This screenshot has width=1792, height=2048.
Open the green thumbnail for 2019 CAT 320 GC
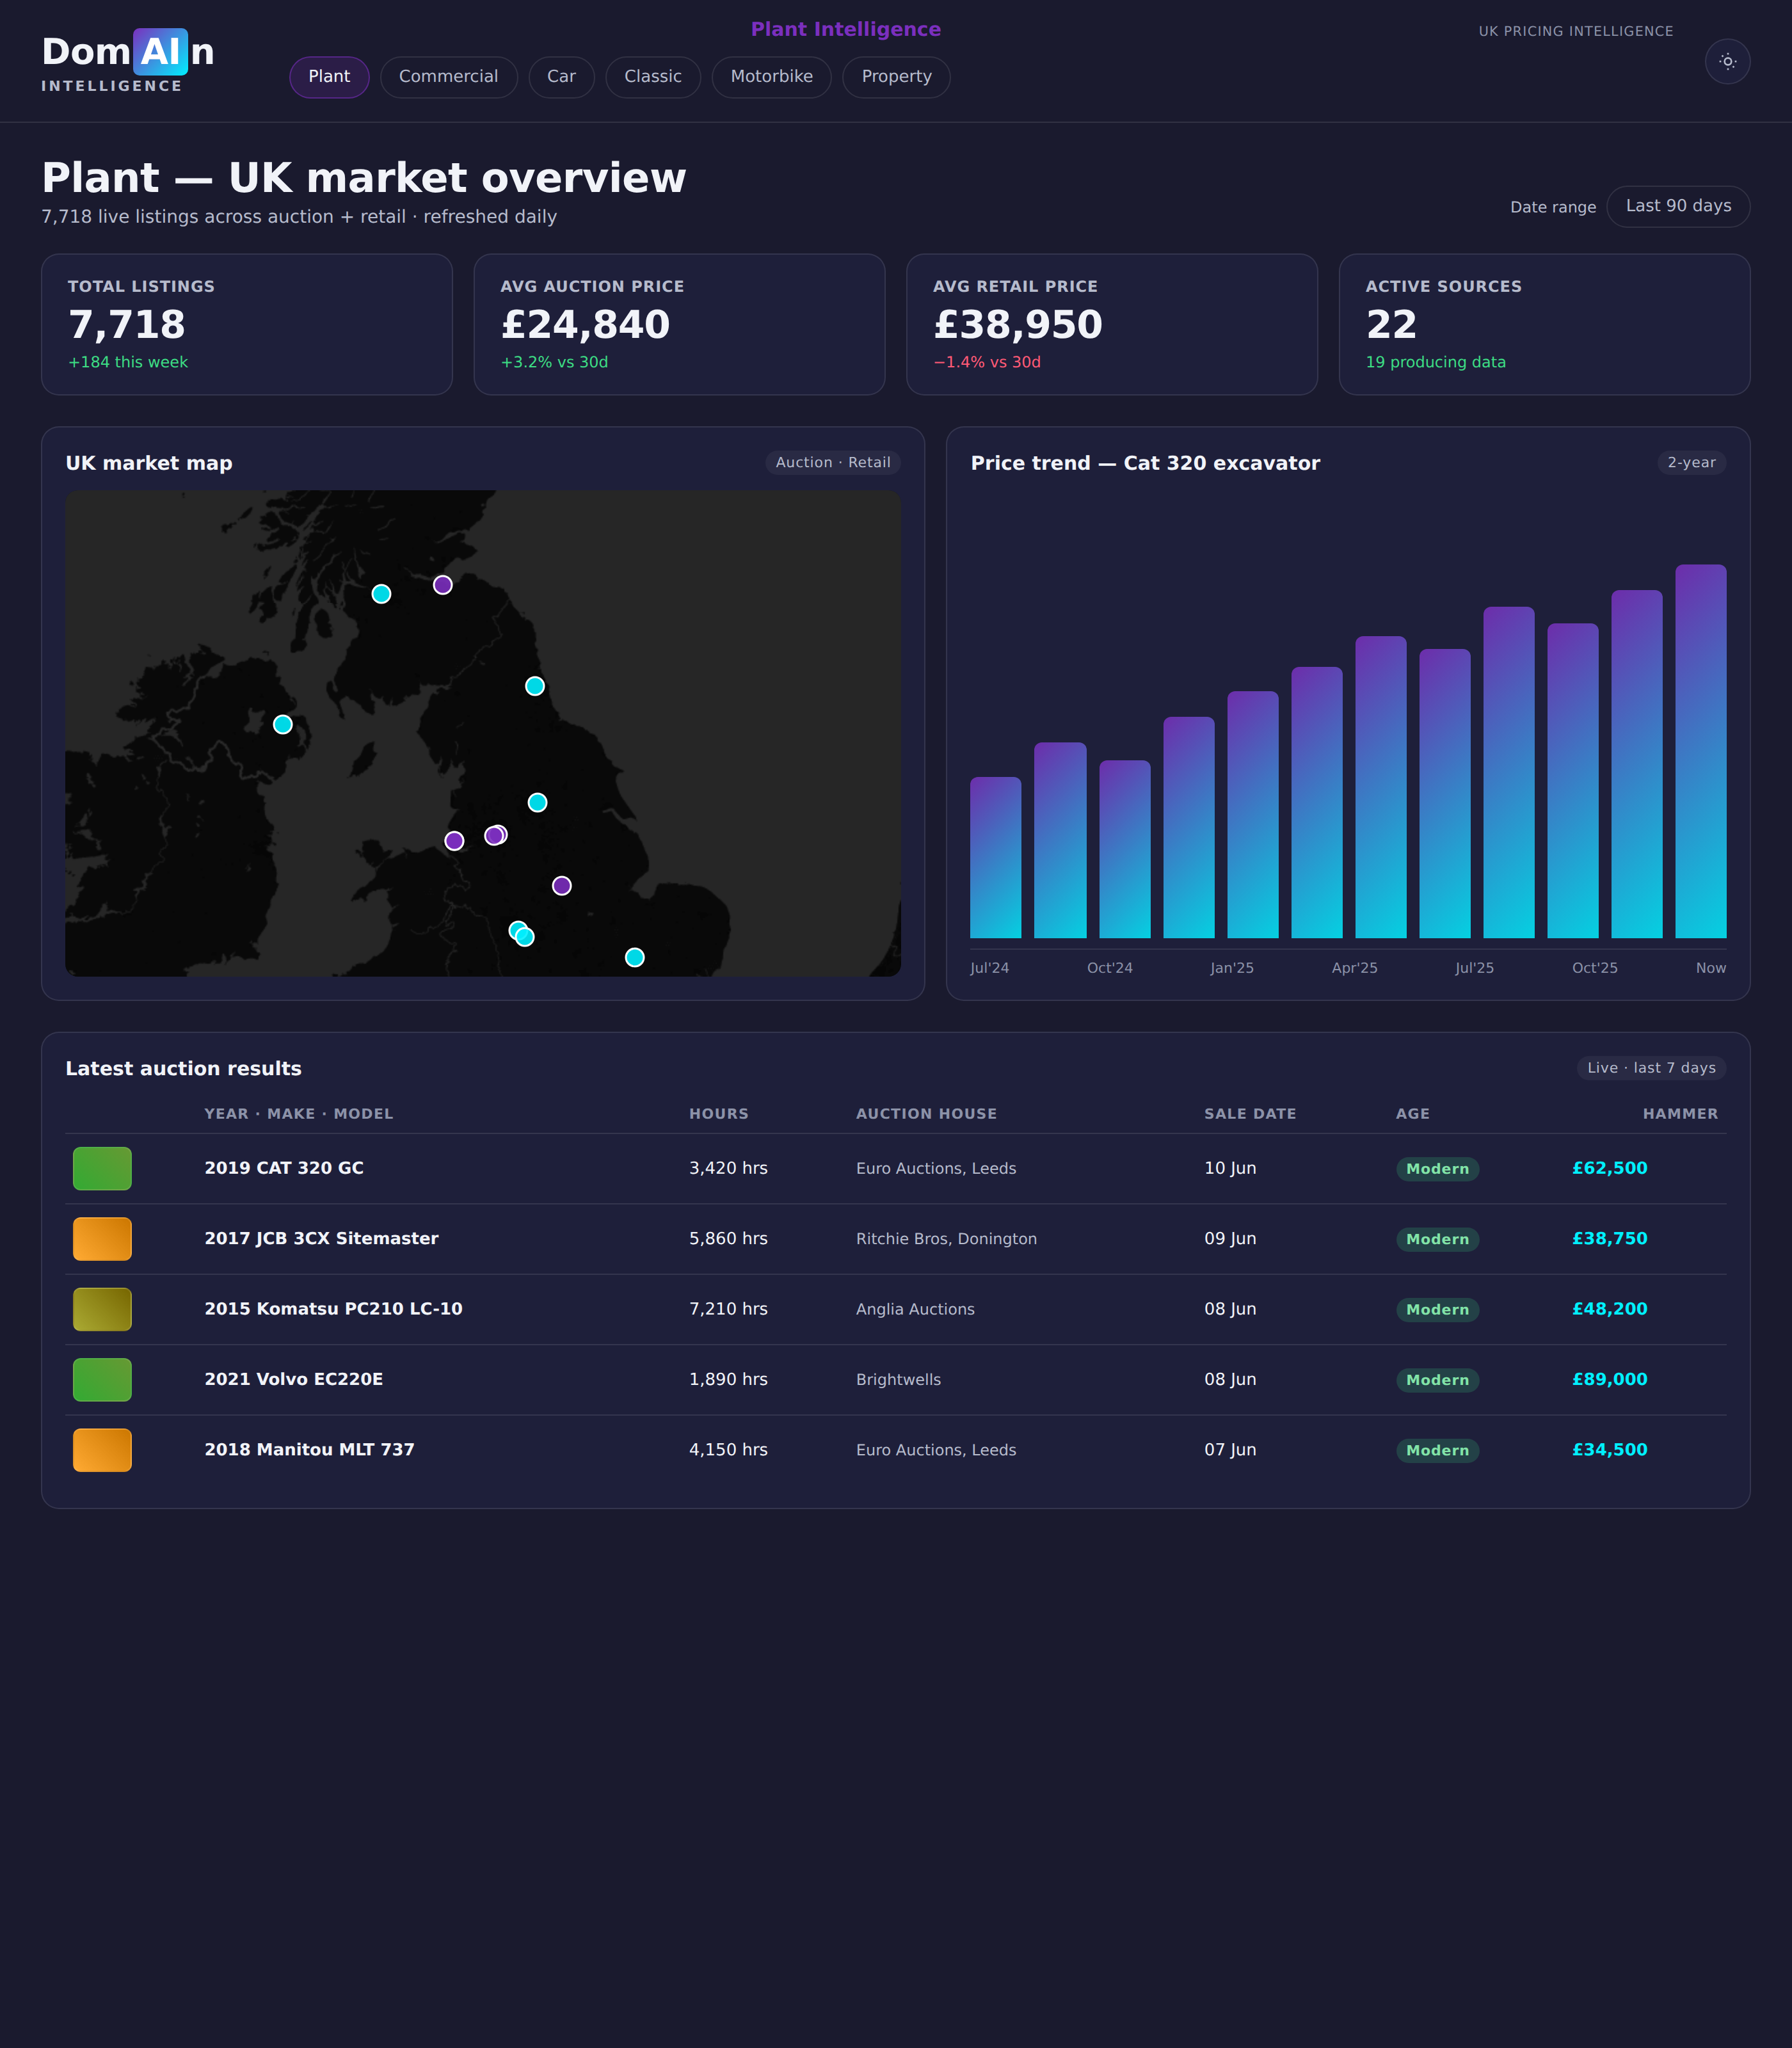(102, 1169)
